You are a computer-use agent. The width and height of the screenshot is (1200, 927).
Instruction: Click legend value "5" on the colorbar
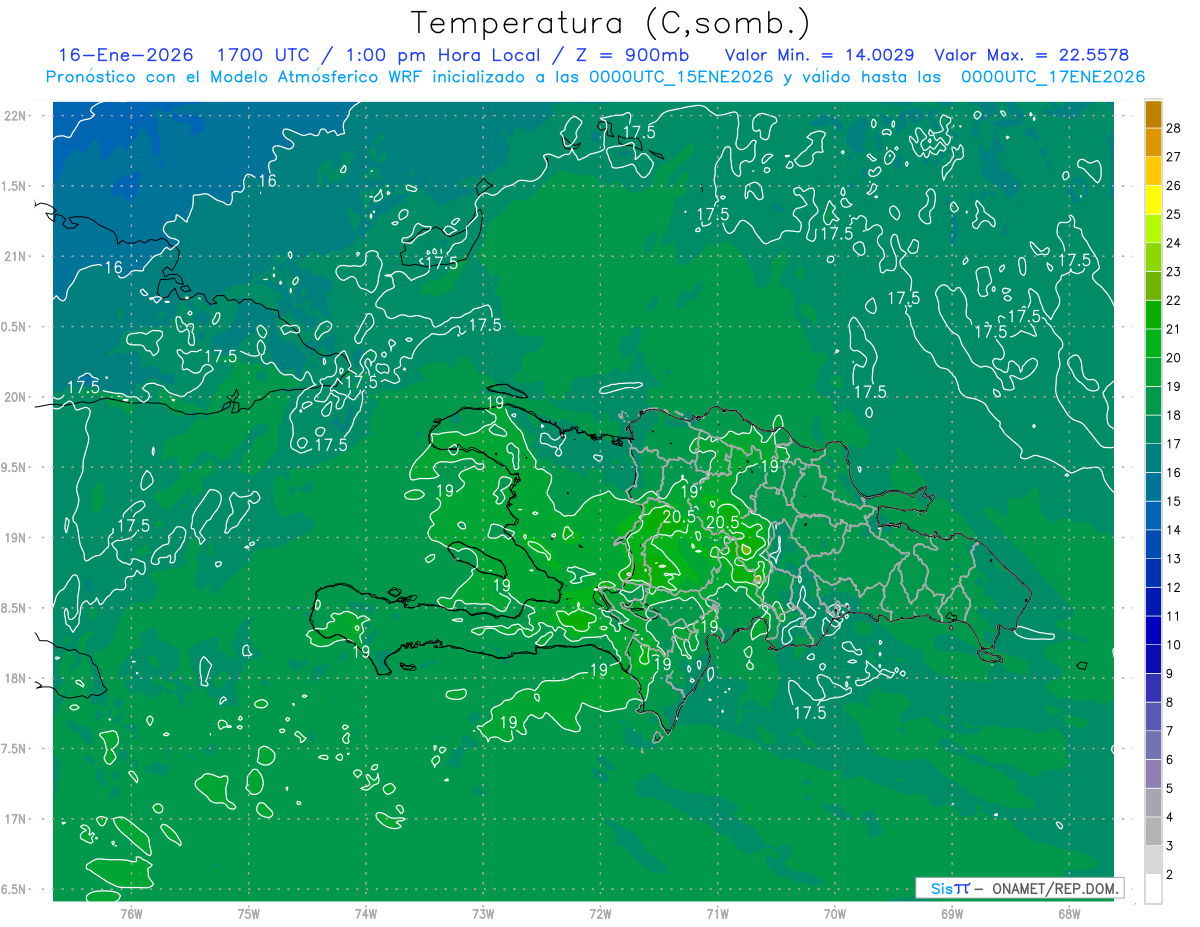[x=1170, y=789]
